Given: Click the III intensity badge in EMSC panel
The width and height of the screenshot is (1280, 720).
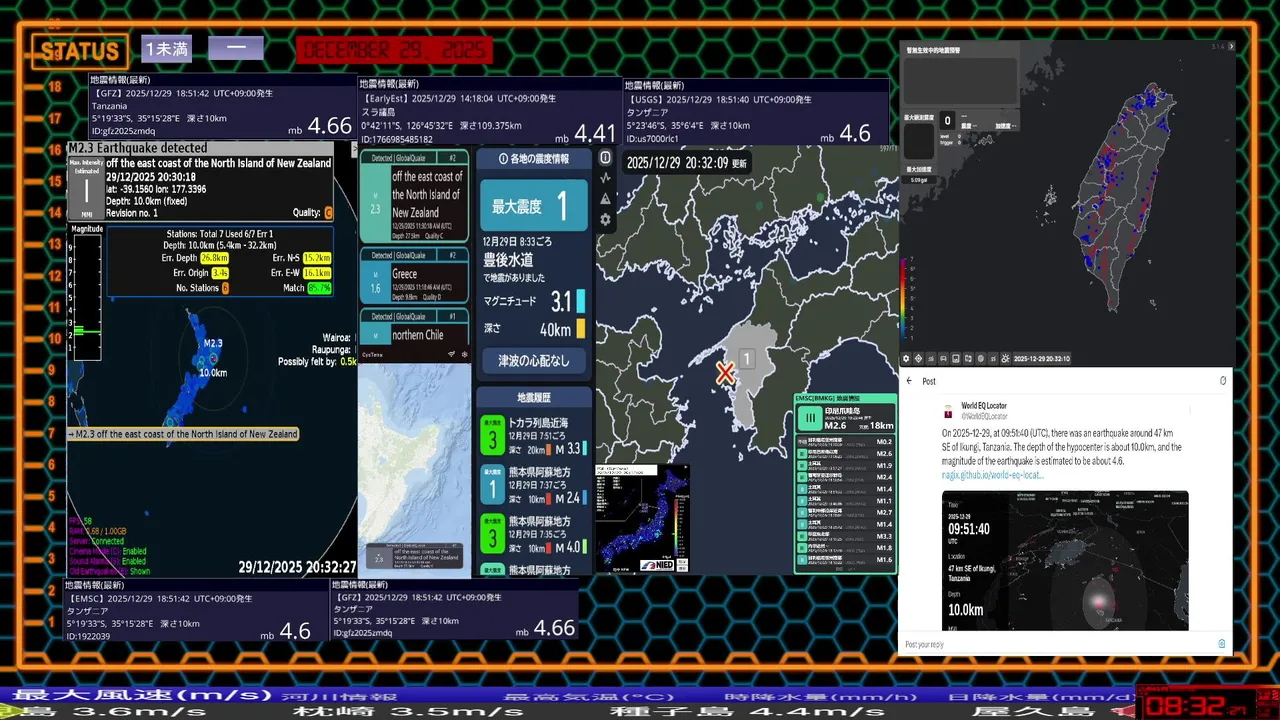Looking at the screenshot, I should tap(808, 418).
